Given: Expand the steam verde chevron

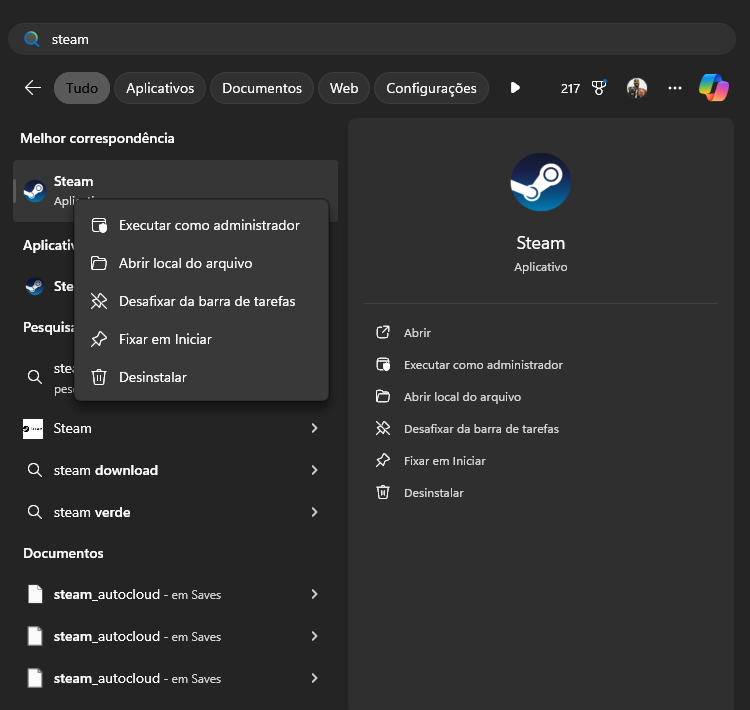Looking at the screenshot, I should (314, 512).
